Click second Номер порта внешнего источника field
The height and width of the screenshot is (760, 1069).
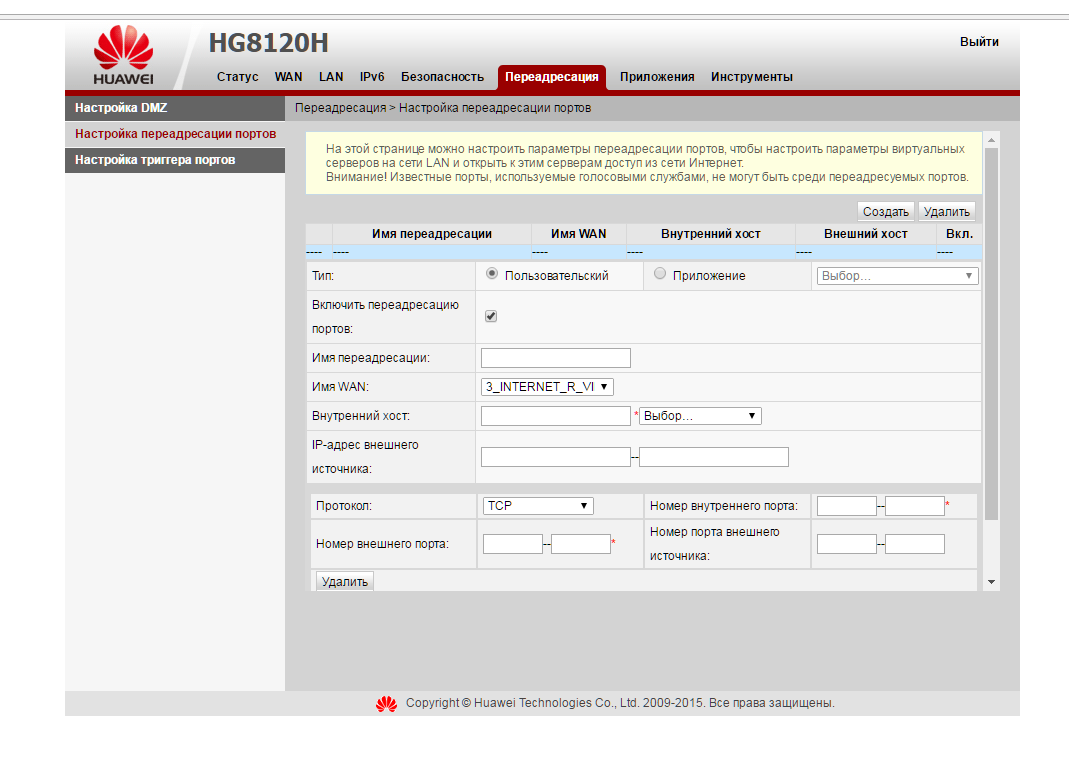[x=915, y=544]
